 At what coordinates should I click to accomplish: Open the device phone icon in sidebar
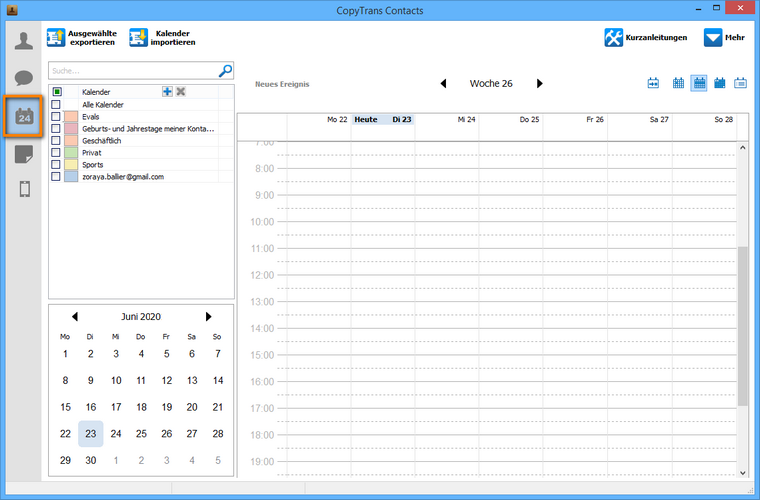(25, 189)
